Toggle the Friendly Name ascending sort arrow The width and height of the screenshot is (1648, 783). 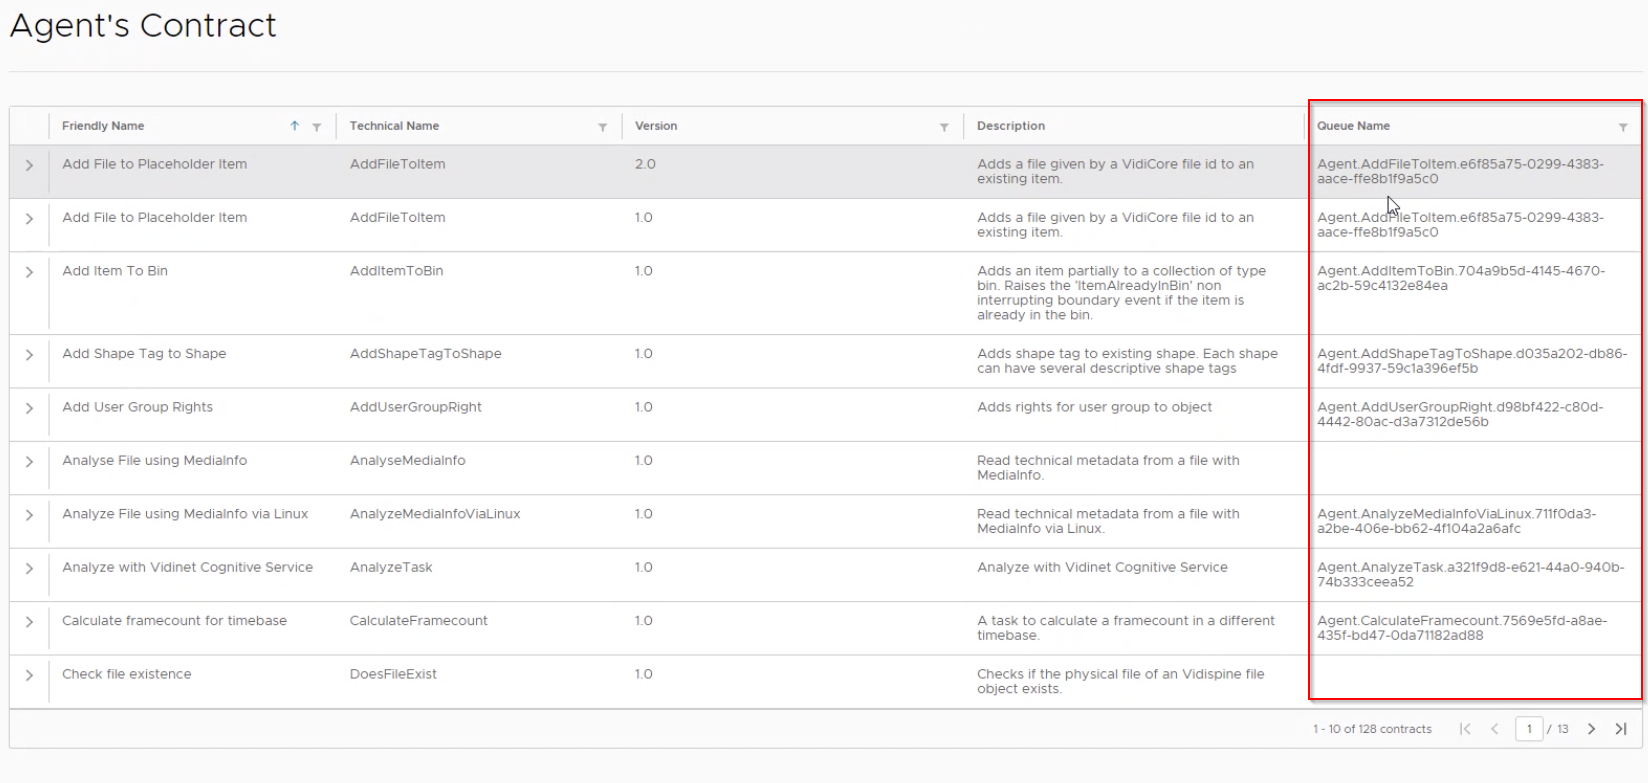tap(295, 126)
